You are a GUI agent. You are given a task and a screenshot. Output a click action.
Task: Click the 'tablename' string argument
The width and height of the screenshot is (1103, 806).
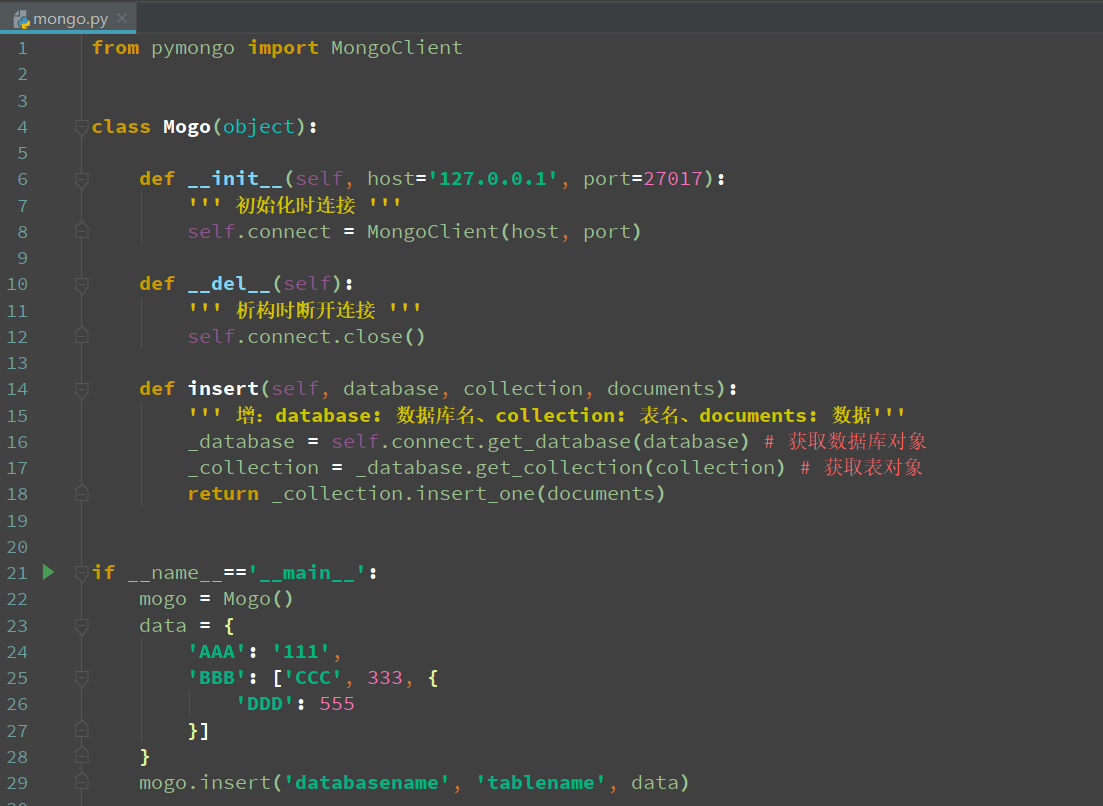click(540, 783)
